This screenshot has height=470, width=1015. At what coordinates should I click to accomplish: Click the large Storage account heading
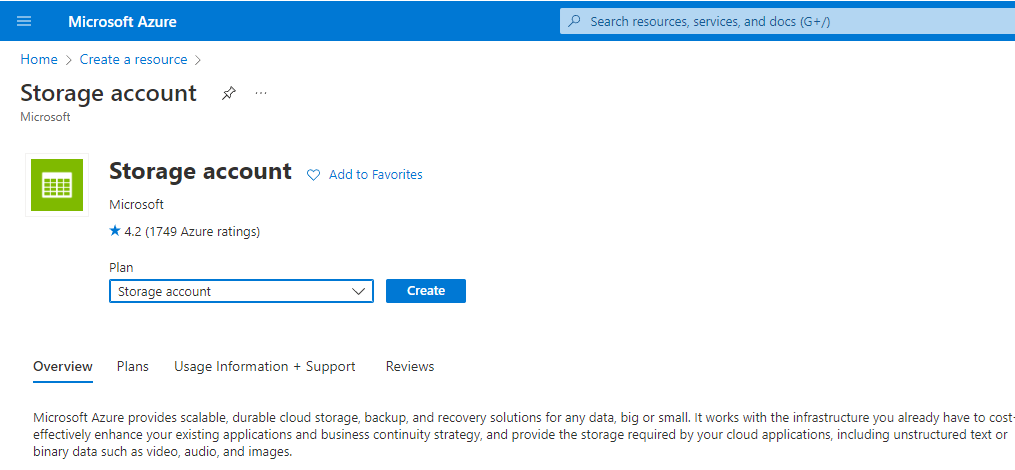click(x=201, y=172)
